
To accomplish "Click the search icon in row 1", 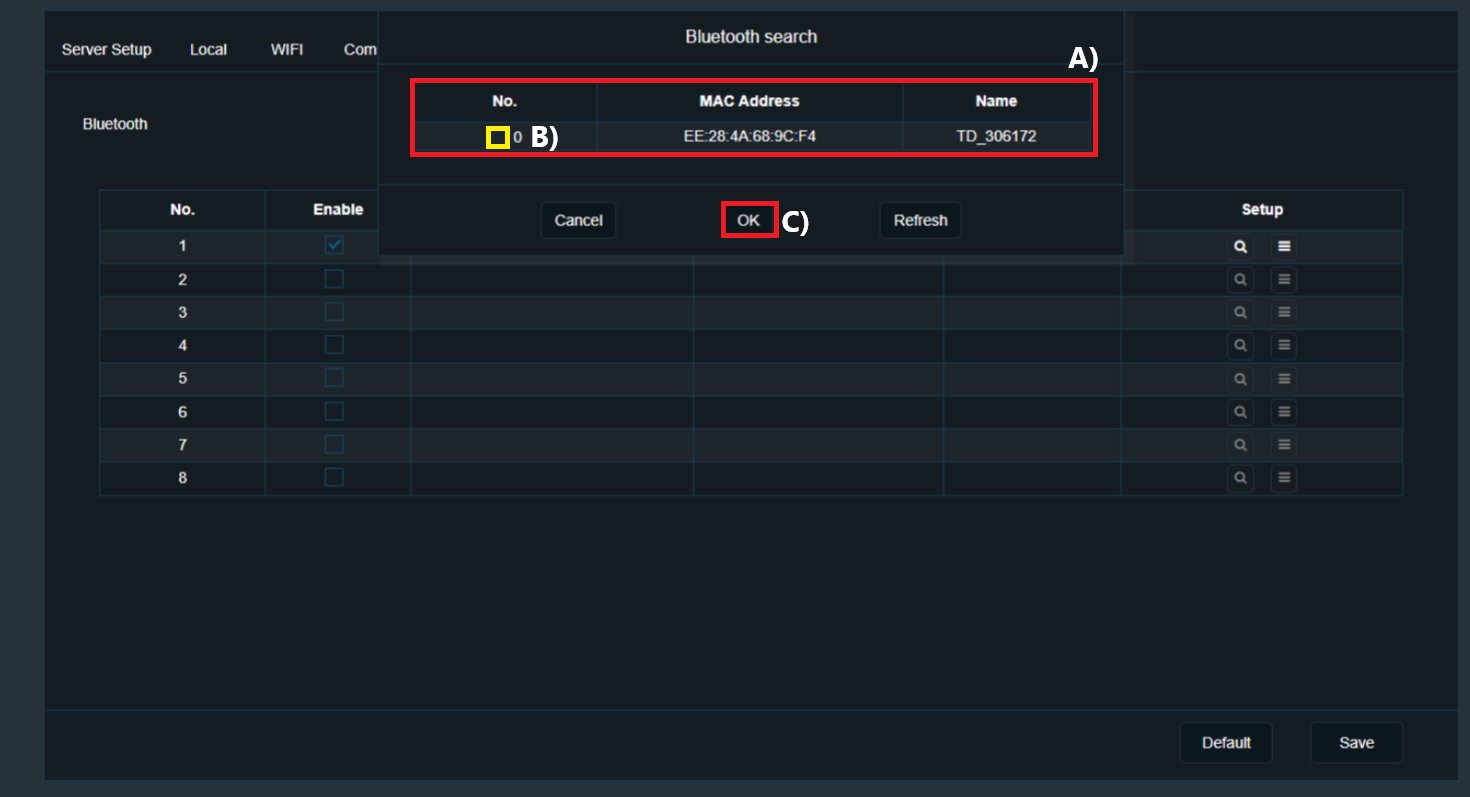I will pos(1240,246).
